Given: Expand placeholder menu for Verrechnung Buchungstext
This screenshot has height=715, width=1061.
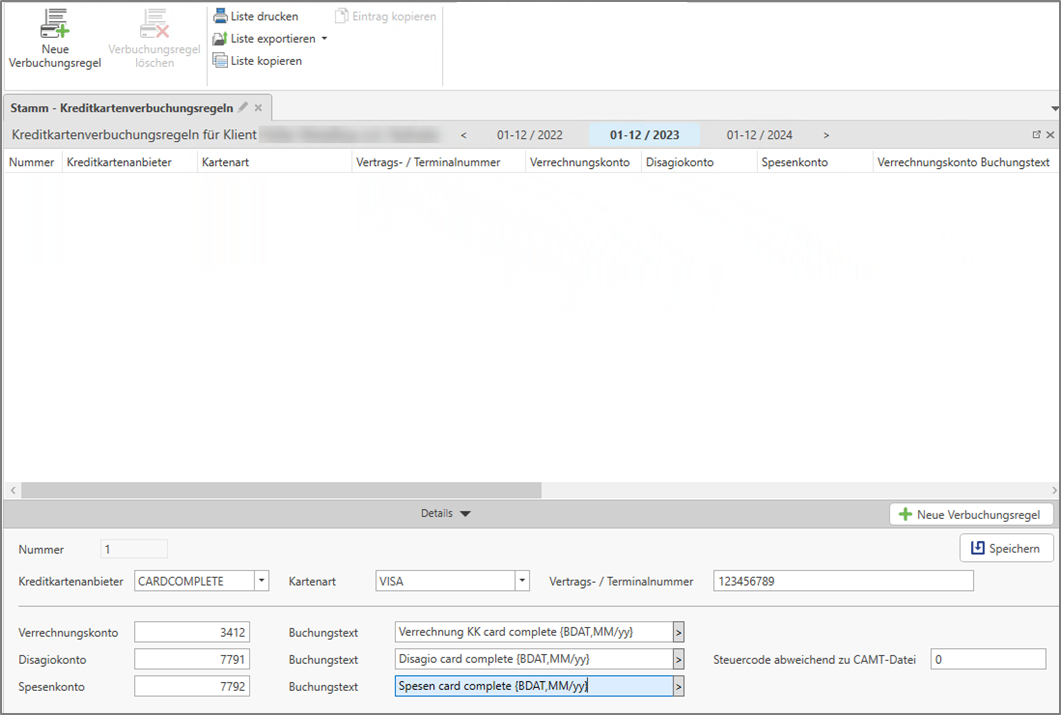Looking at the screenshot, I should point(678,632).
